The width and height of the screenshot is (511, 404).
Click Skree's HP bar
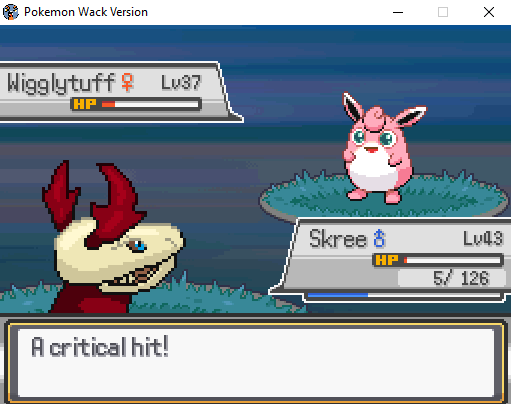(452, 260)
